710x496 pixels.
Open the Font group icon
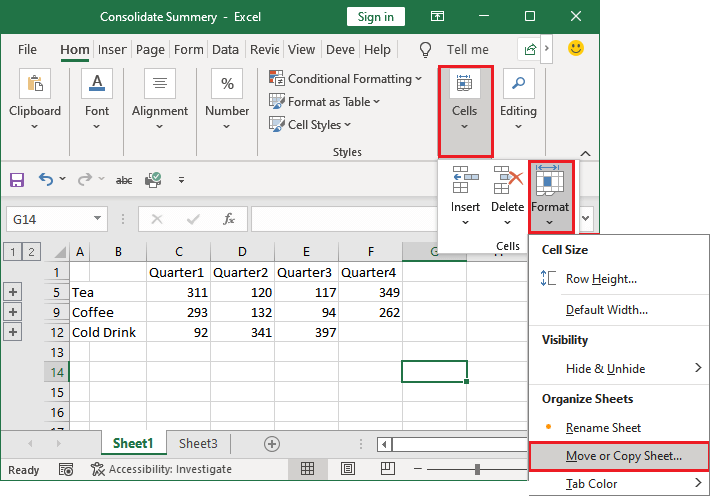[97, 83]
